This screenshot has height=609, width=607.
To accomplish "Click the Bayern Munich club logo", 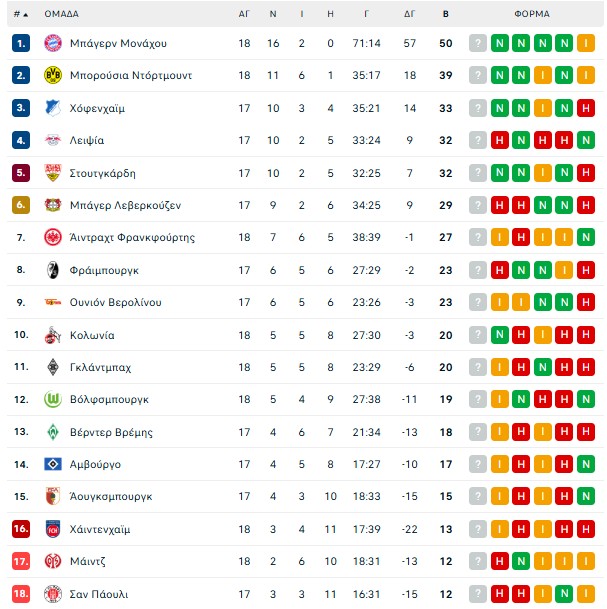I will coord(53,43).
